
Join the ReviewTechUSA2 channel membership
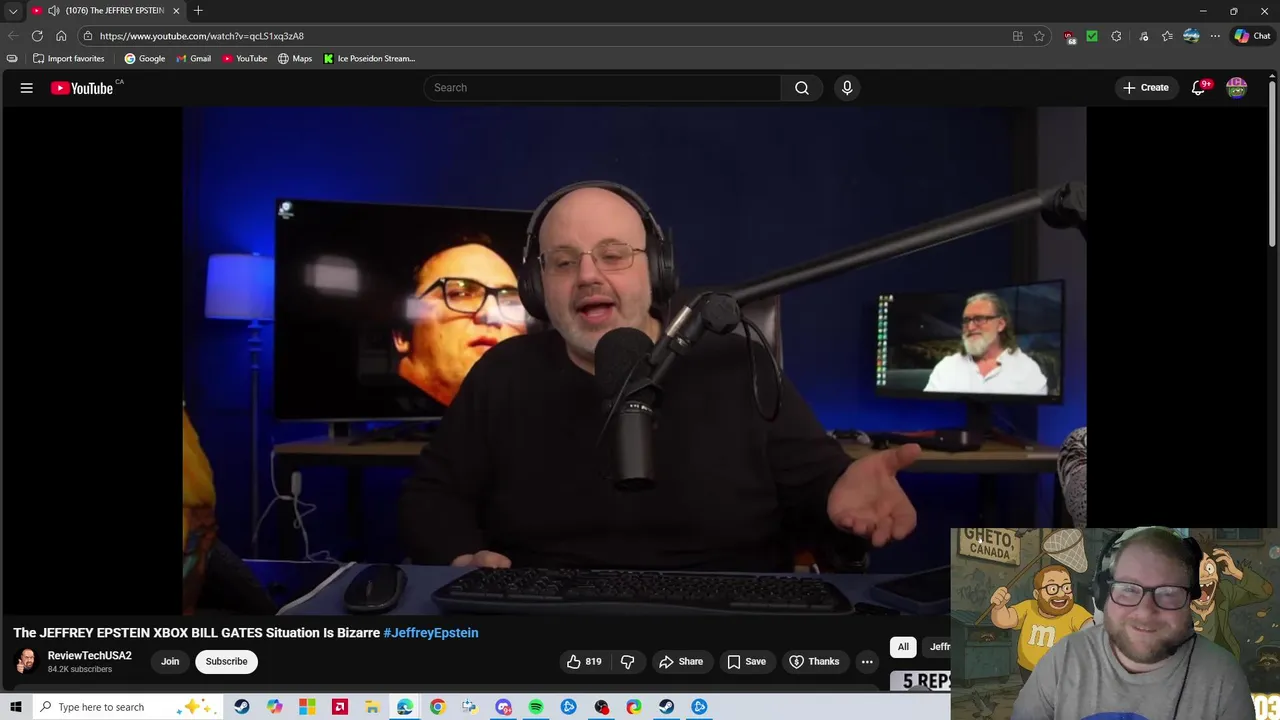tap(170, 661)
